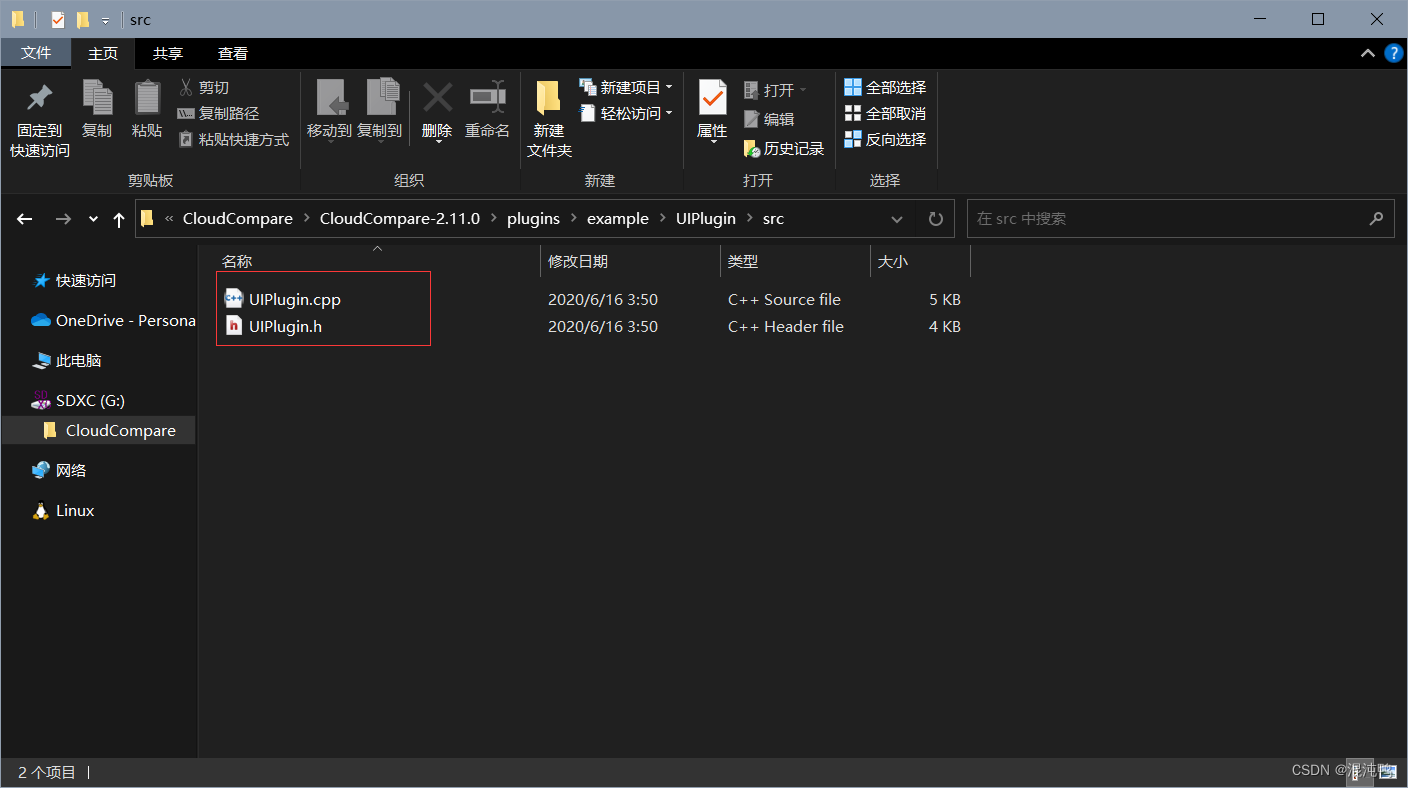Switch to the Share (共享) tab
The image size is (1408, 788).
[168, 53]
